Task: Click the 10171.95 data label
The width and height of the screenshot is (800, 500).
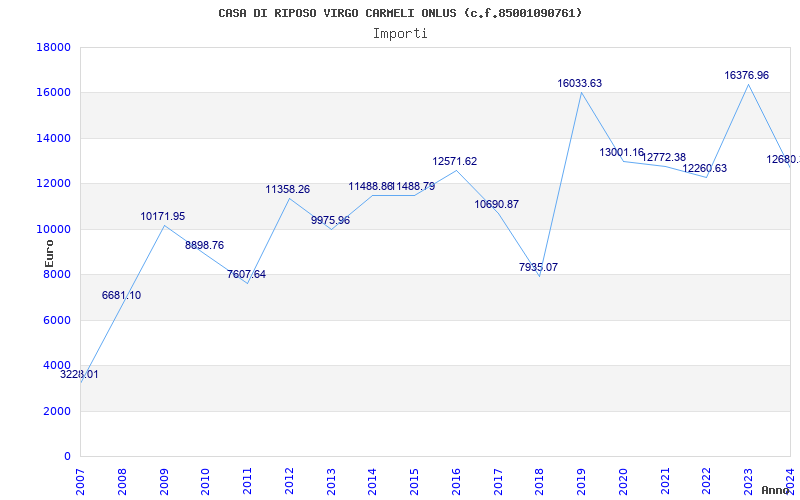Action: point(163,216)
